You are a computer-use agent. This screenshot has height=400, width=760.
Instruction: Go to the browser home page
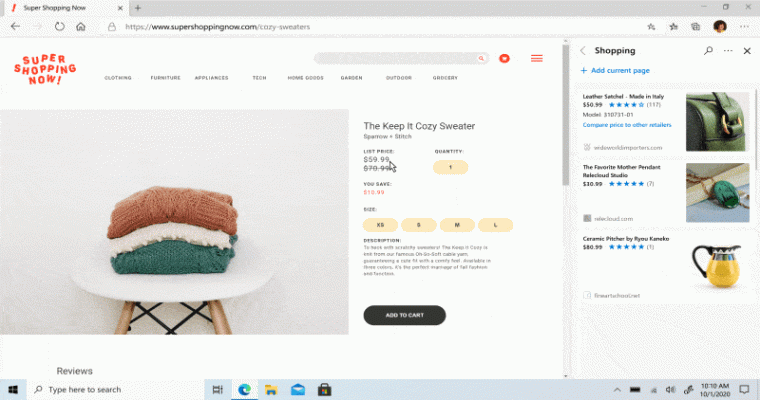(x=81, y=27)
